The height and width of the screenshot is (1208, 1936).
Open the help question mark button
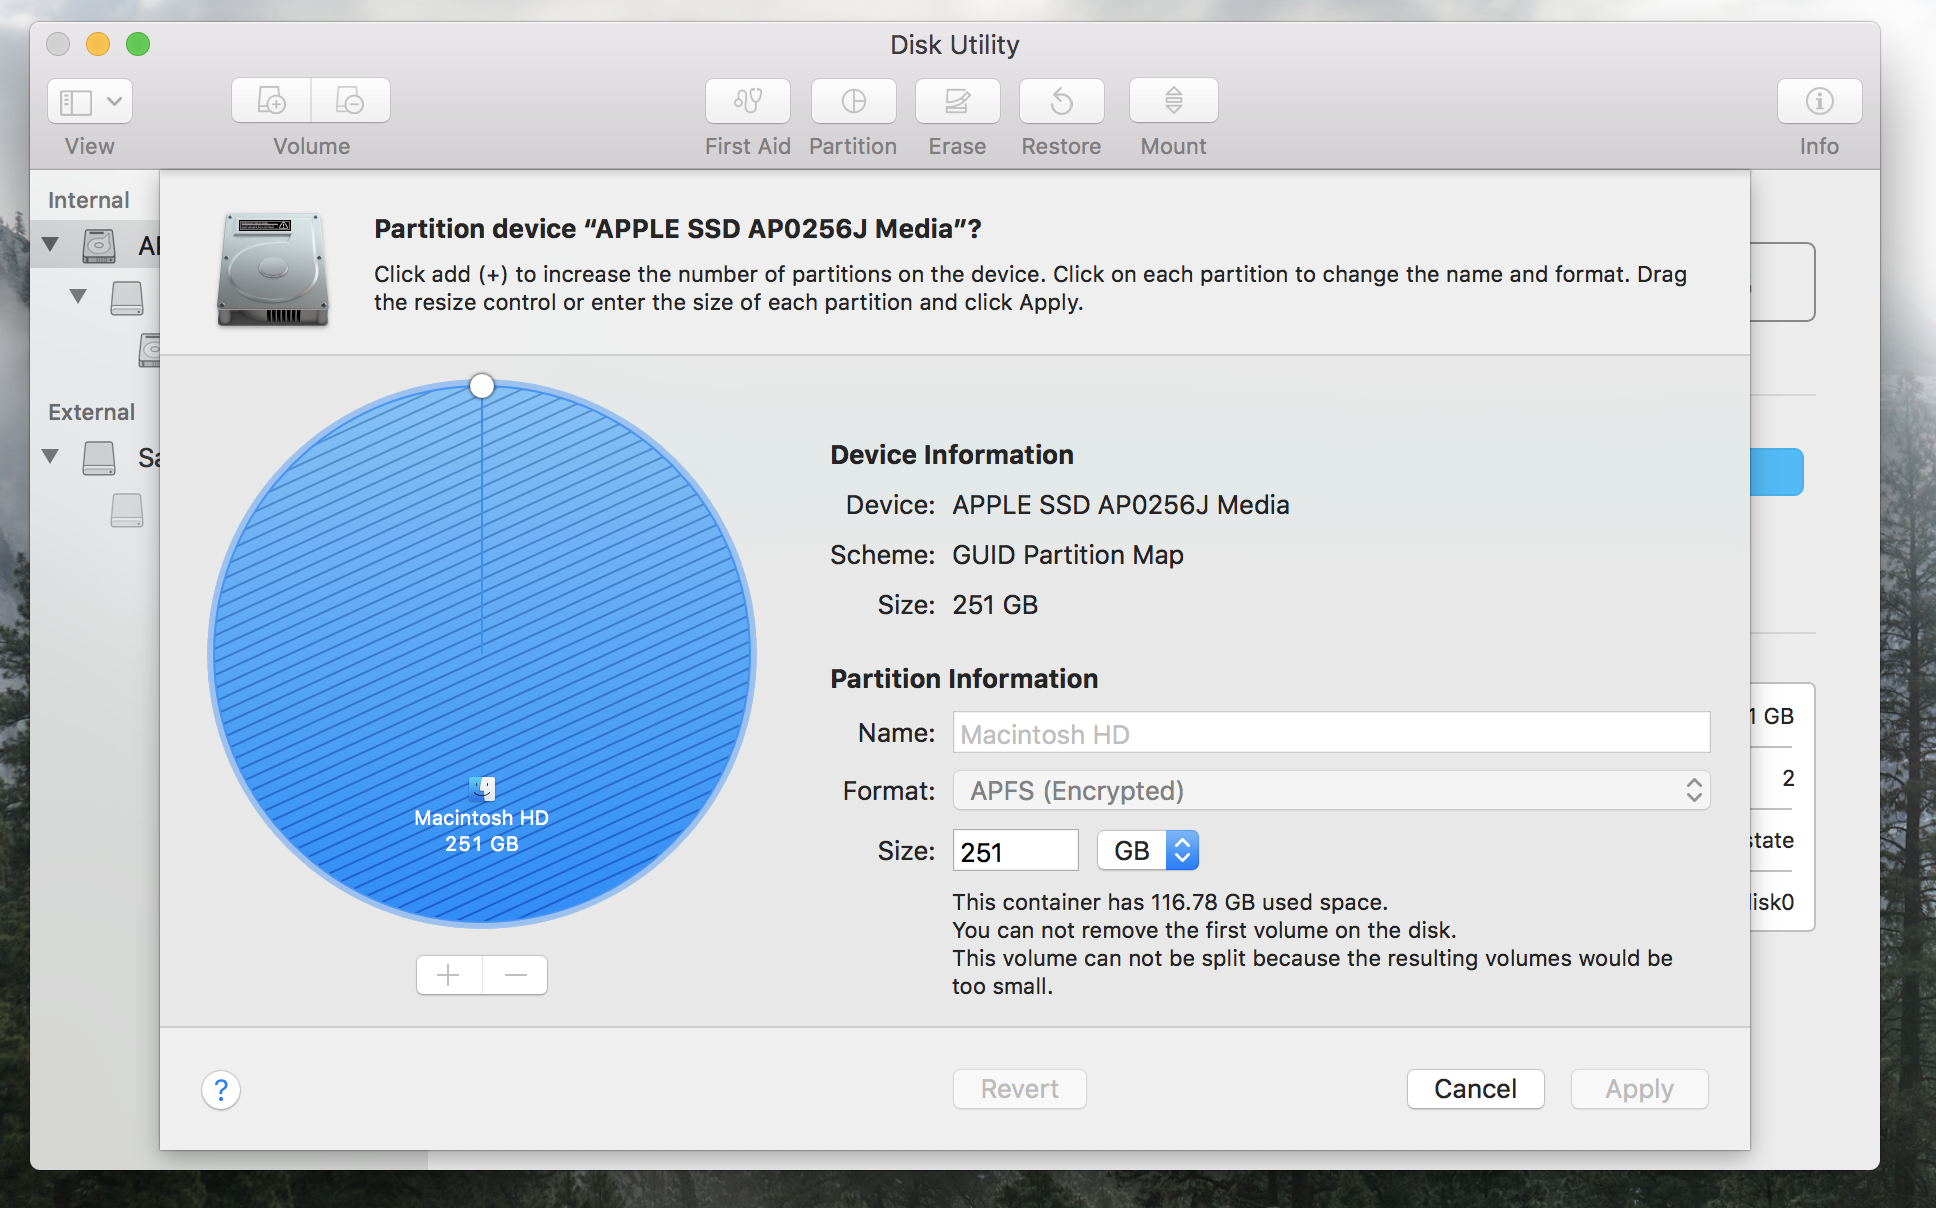point(221,1089)
